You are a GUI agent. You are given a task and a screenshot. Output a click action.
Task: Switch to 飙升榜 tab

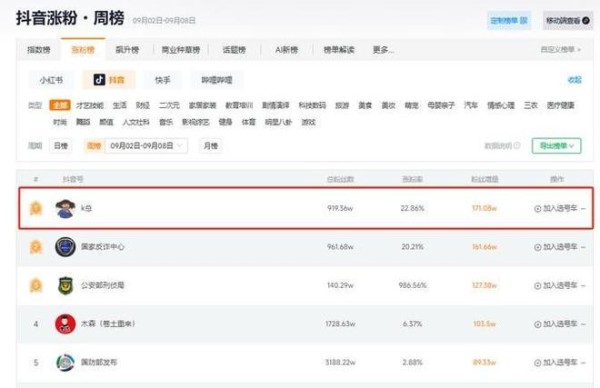point(127,50)
